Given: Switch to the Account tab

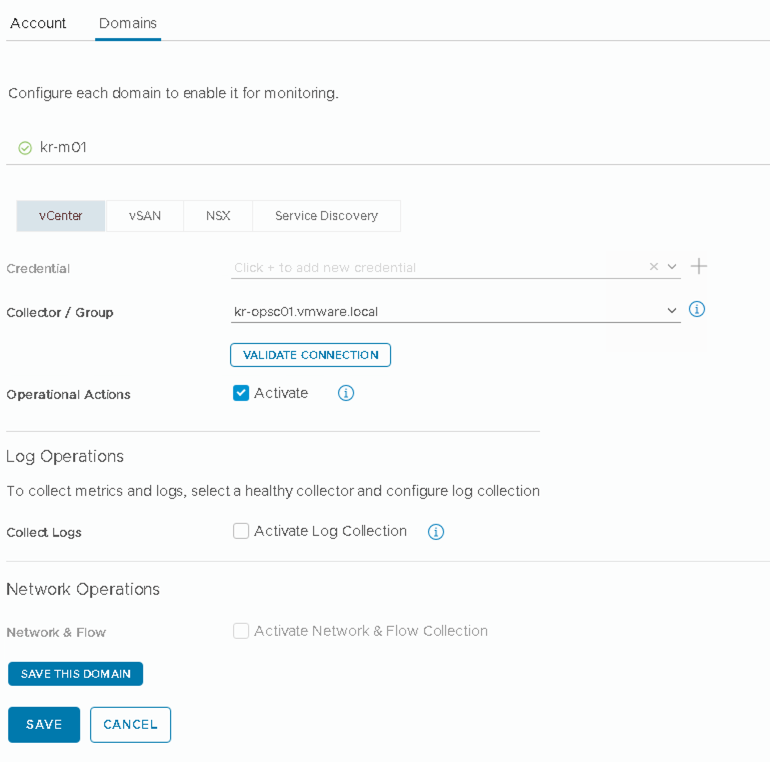Looking at the screenshot, I should point(38,23).
